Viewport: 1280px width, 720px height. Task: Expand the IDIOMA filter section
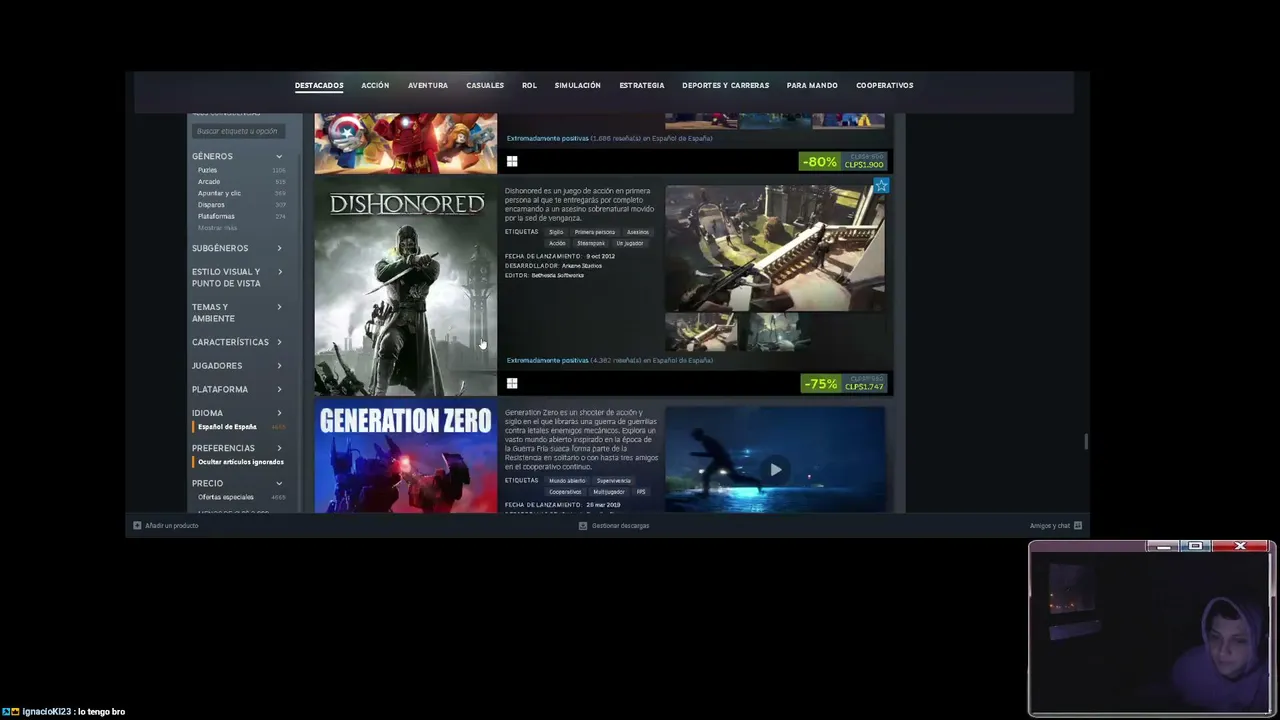tap(279, 413)
